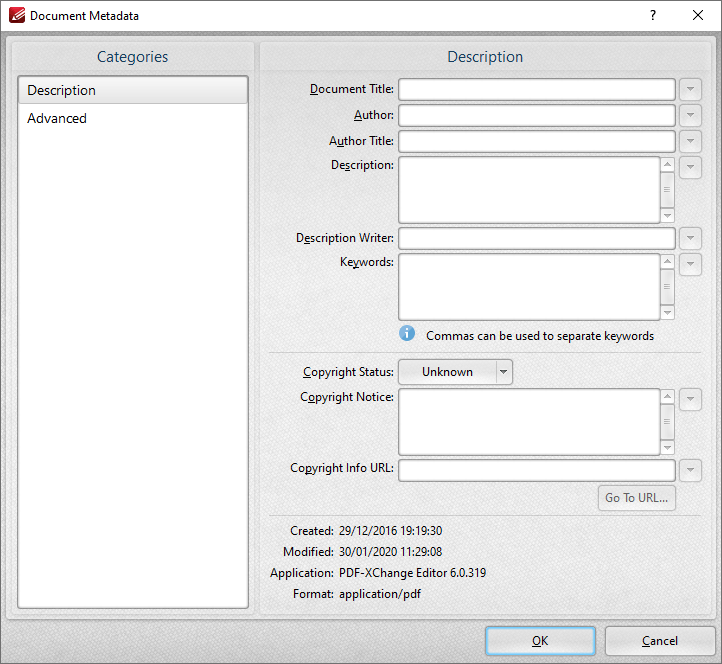Image resolution: width=722 pixels, height=664 pixels.
Task: Click the Description box scroll down arrow
Action: click(667, 216)
